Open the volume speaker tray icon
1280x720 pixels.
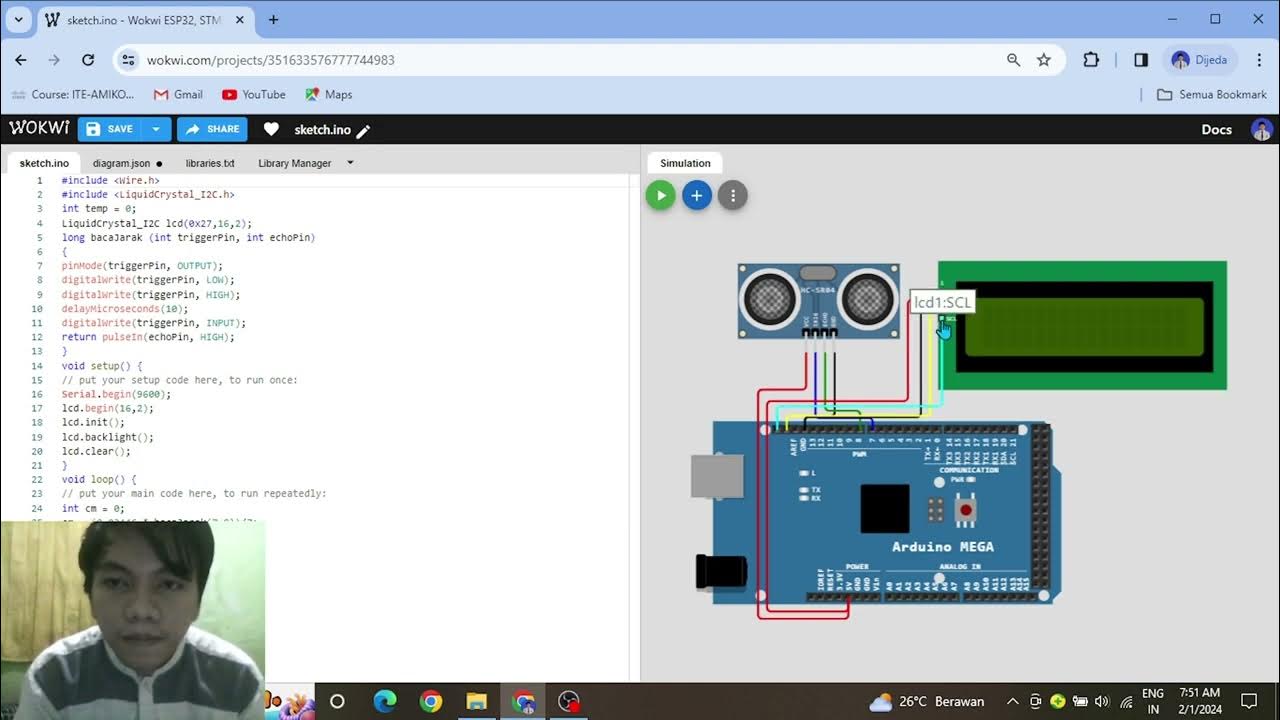pos(1102,701)
